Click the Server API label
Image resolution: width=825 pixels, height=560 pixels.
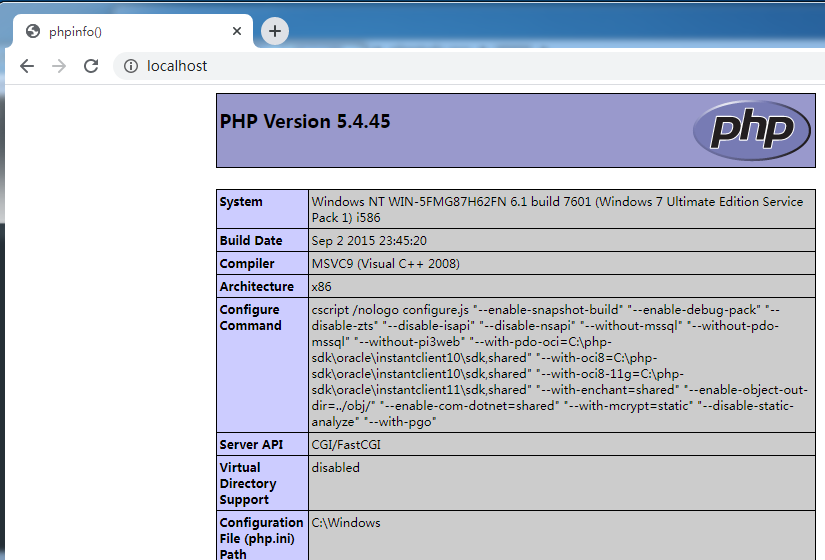[x=251, y=445]
